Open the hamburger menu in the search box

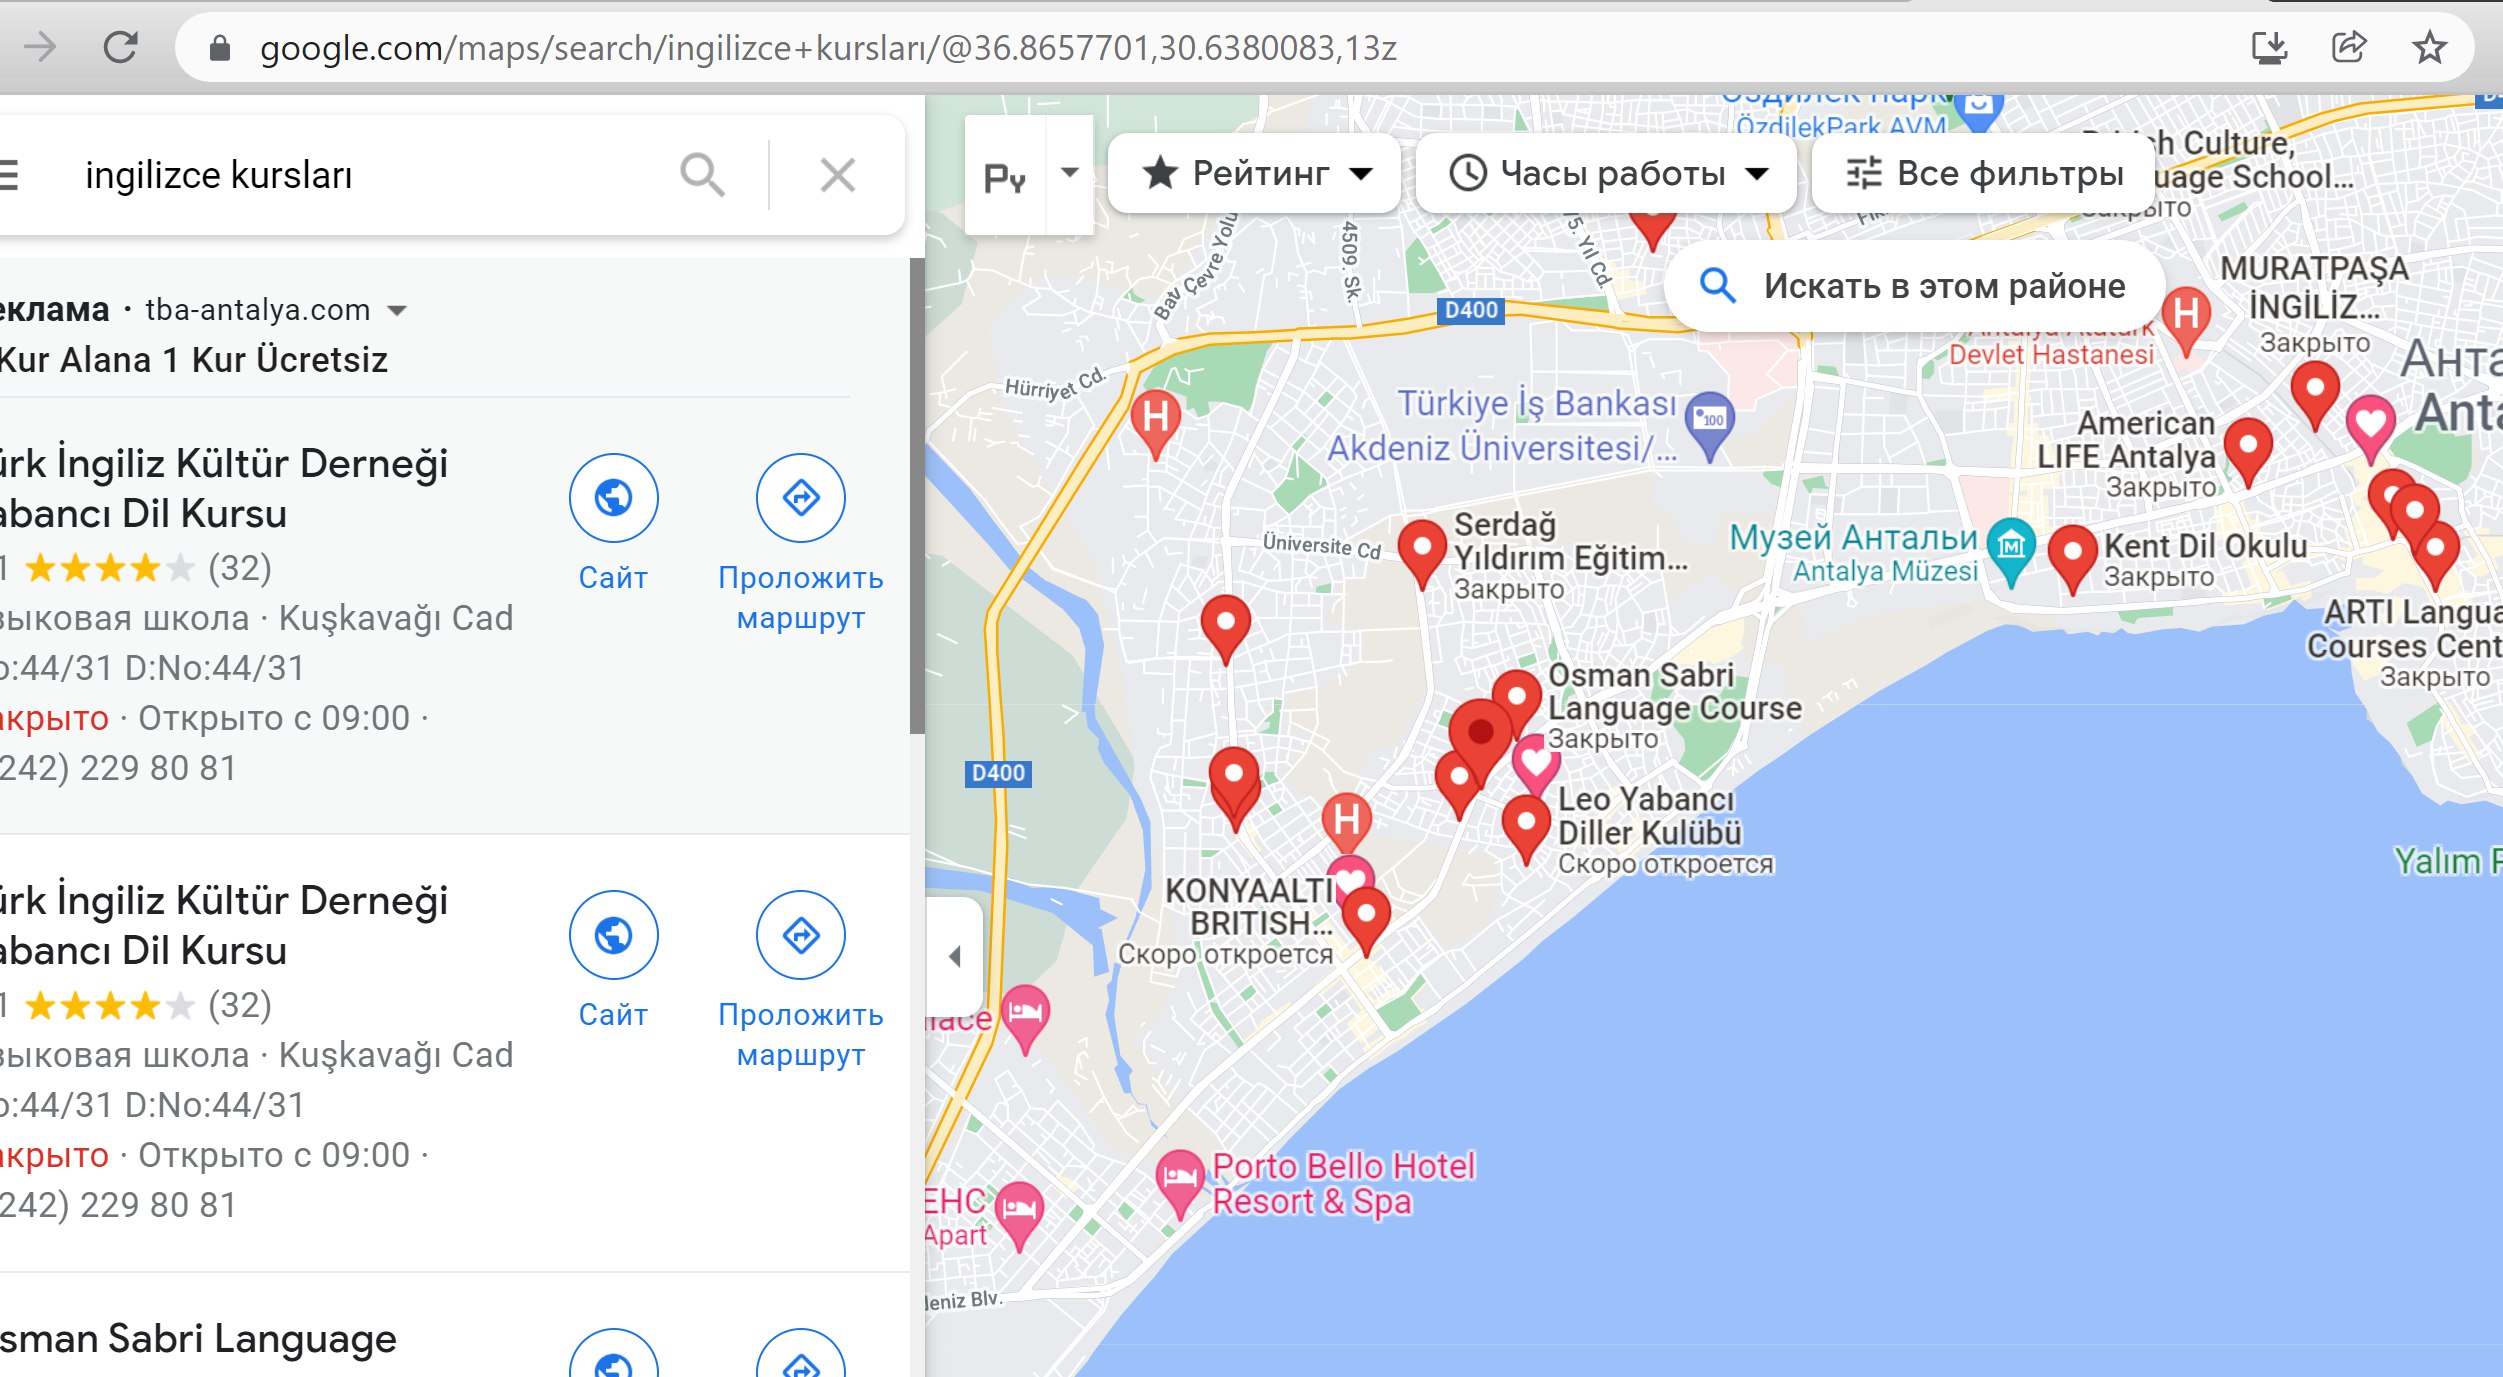pyautogui.click(x=8, y=175)
